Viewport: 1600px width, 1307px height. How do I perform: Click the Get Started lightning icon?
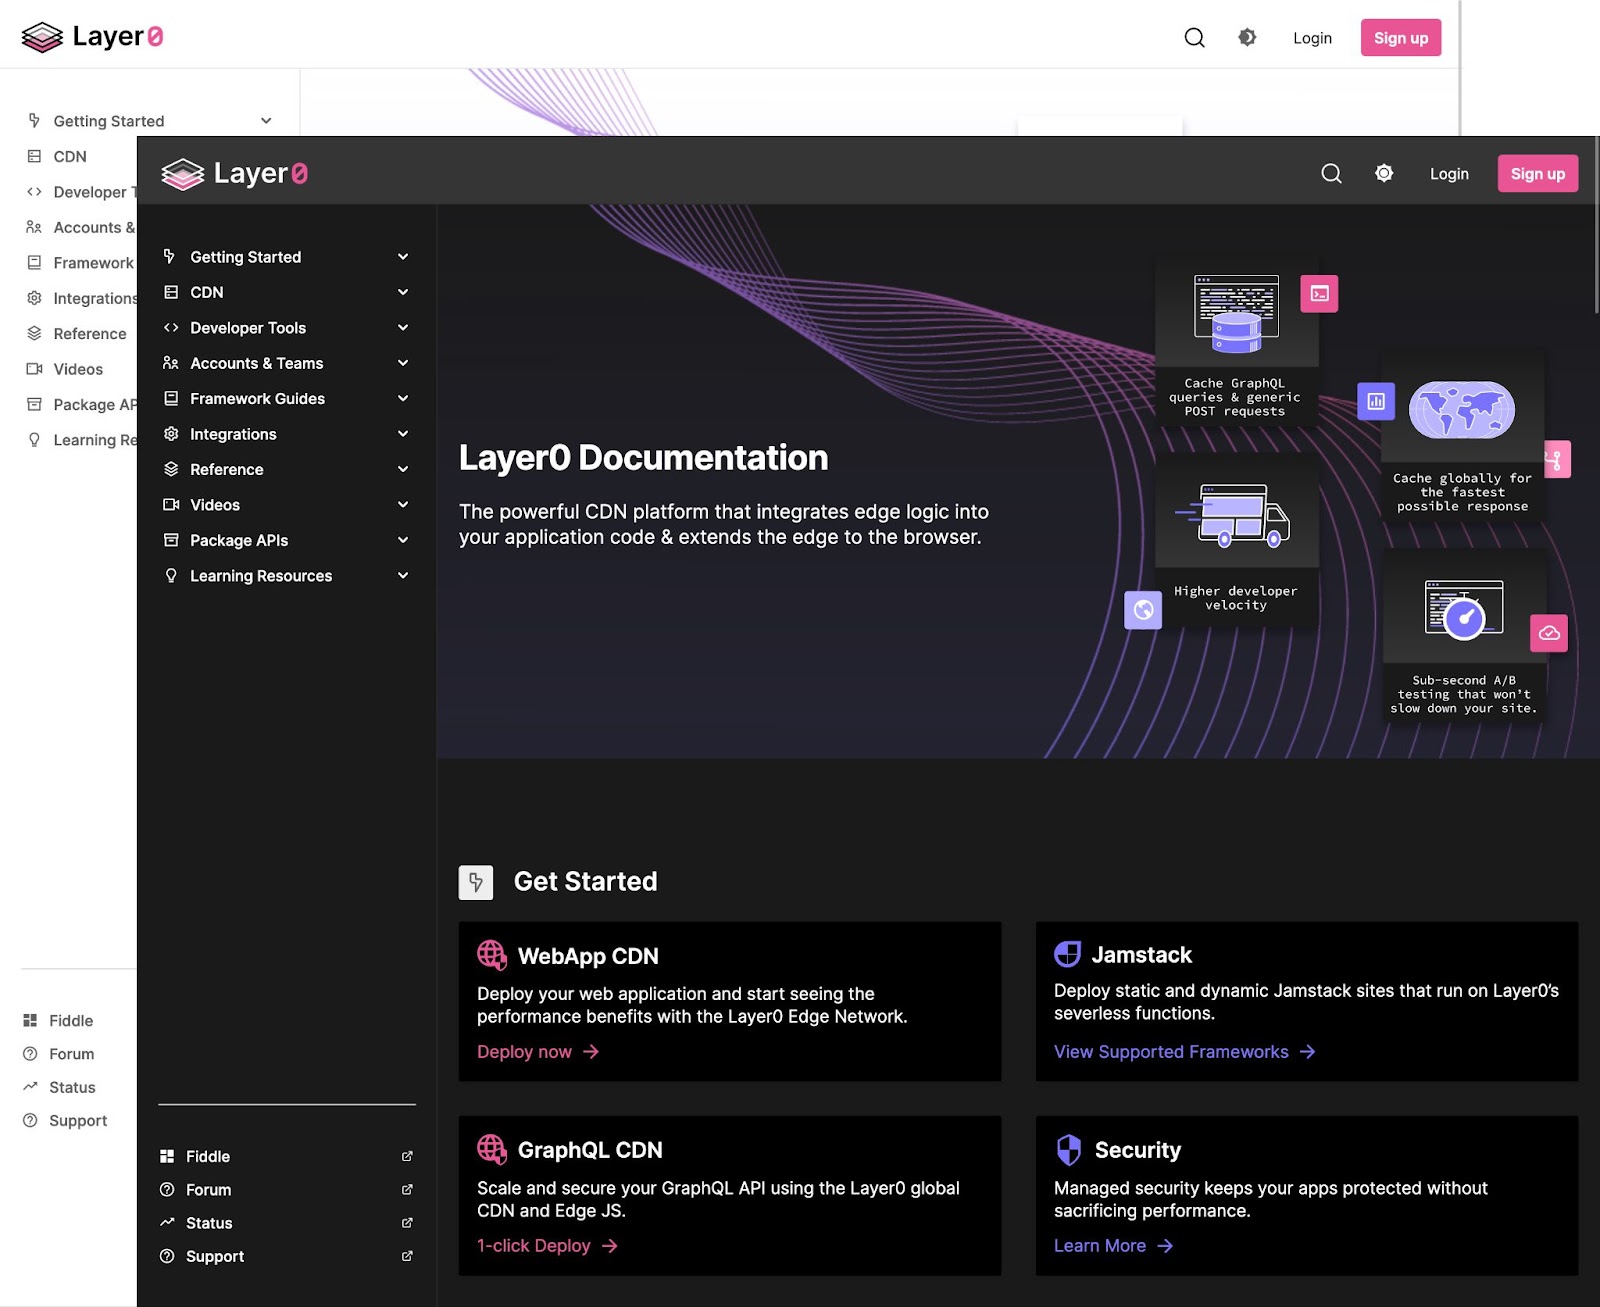click(x=476, y=882)
